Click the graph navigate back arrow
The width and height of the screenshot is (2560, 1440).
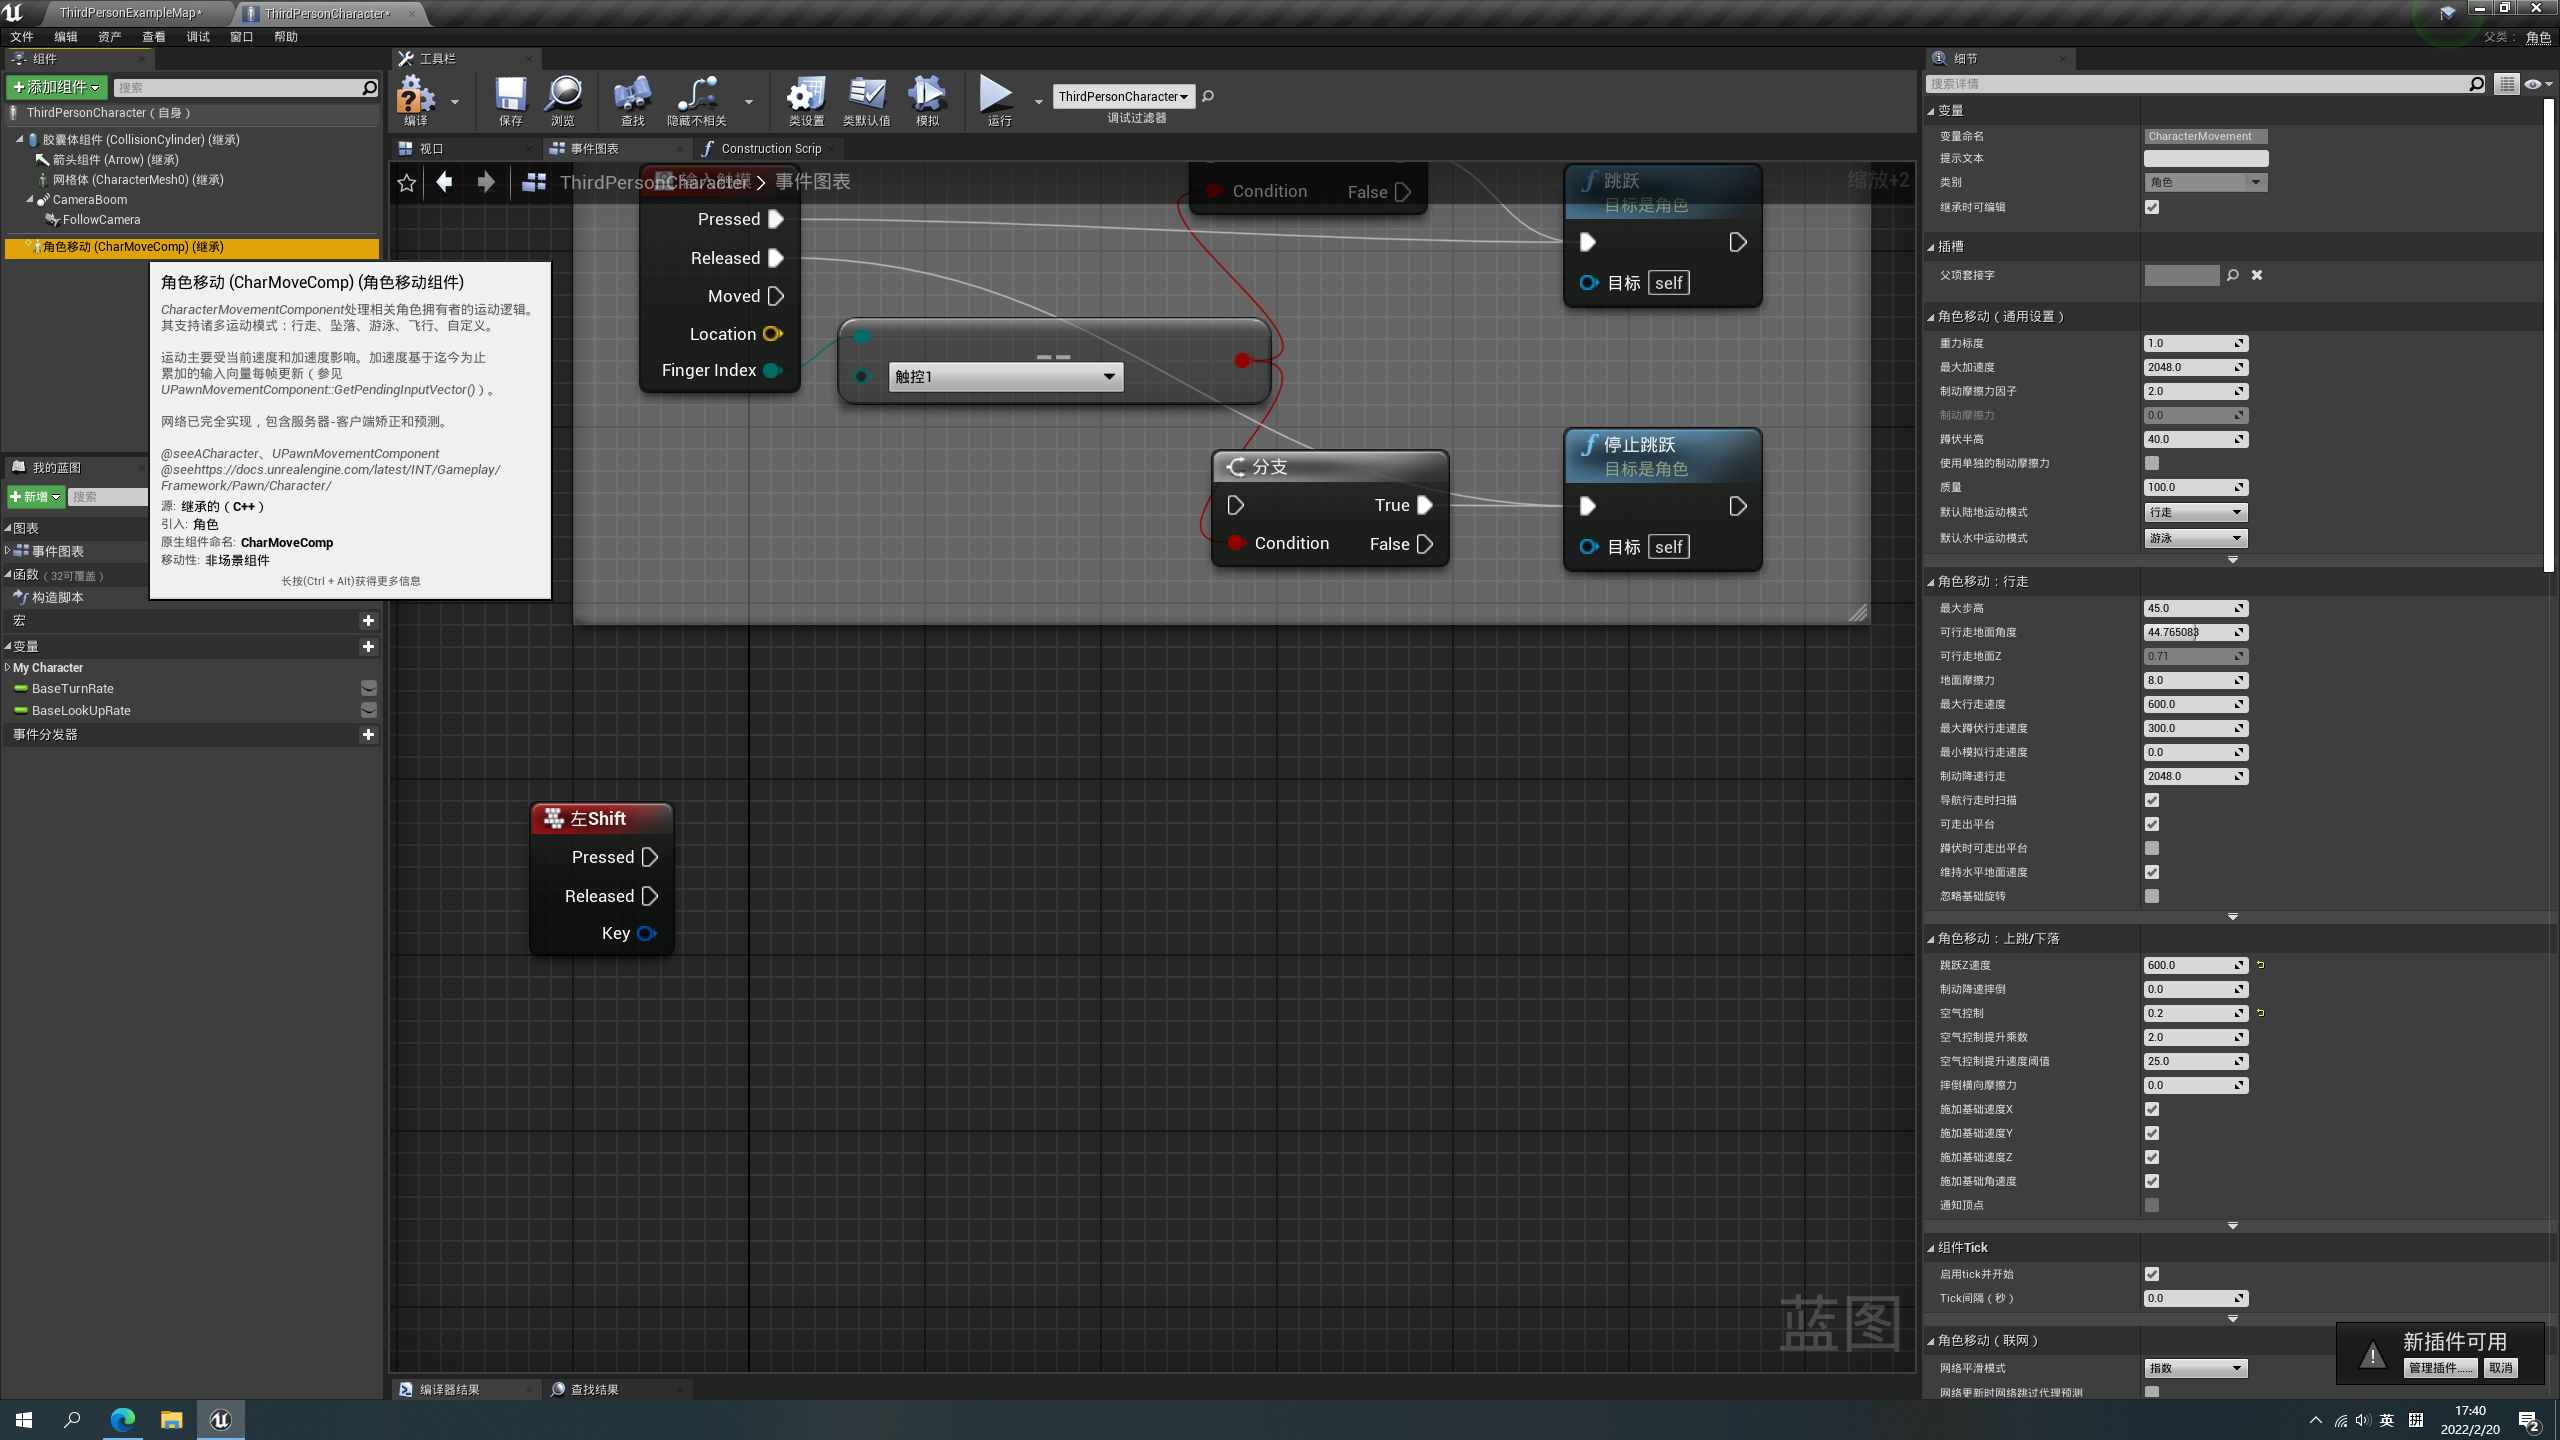[x=444, y=182]
